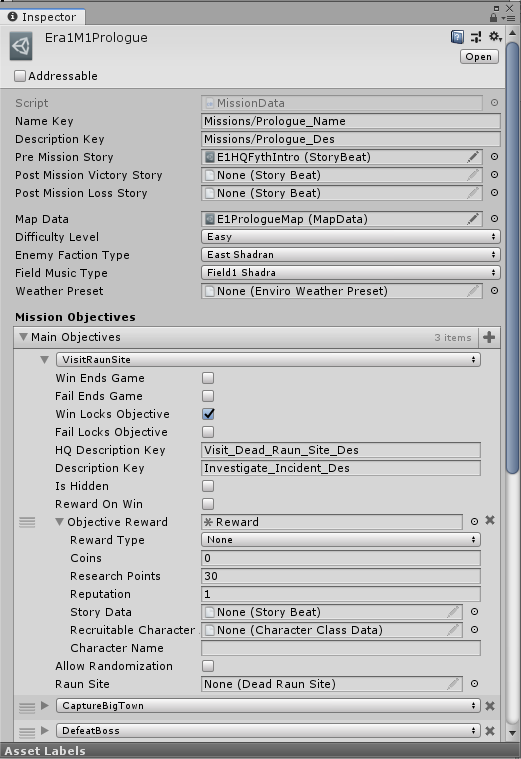Remove DefeatBoss objective with X icon
The width and height of the screenshot is (521, 759).
coord(490,730)
